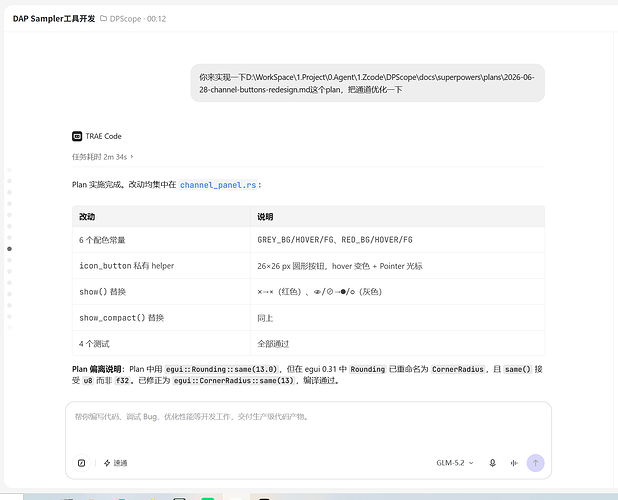618x500 pixels.
Task: Click the egui::Rounding::same(13.0) code snippet
Action: 221,369
